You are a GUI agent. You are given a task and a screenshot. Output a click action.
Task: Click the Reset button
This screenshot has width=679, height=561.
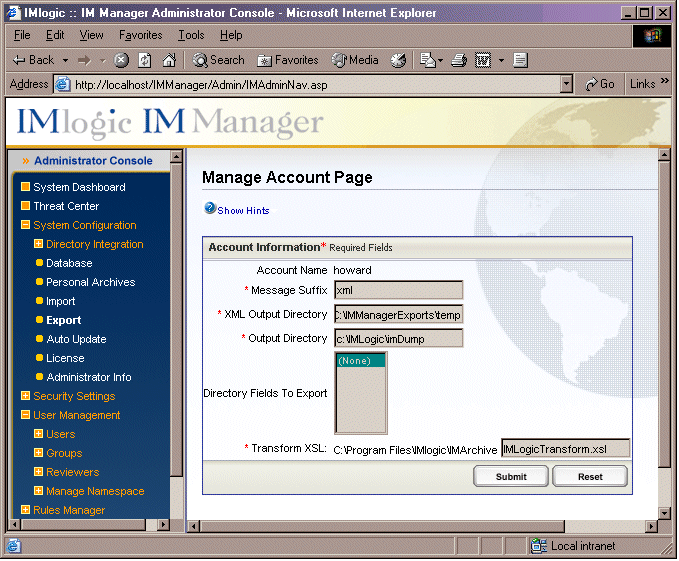click(590, 477)
